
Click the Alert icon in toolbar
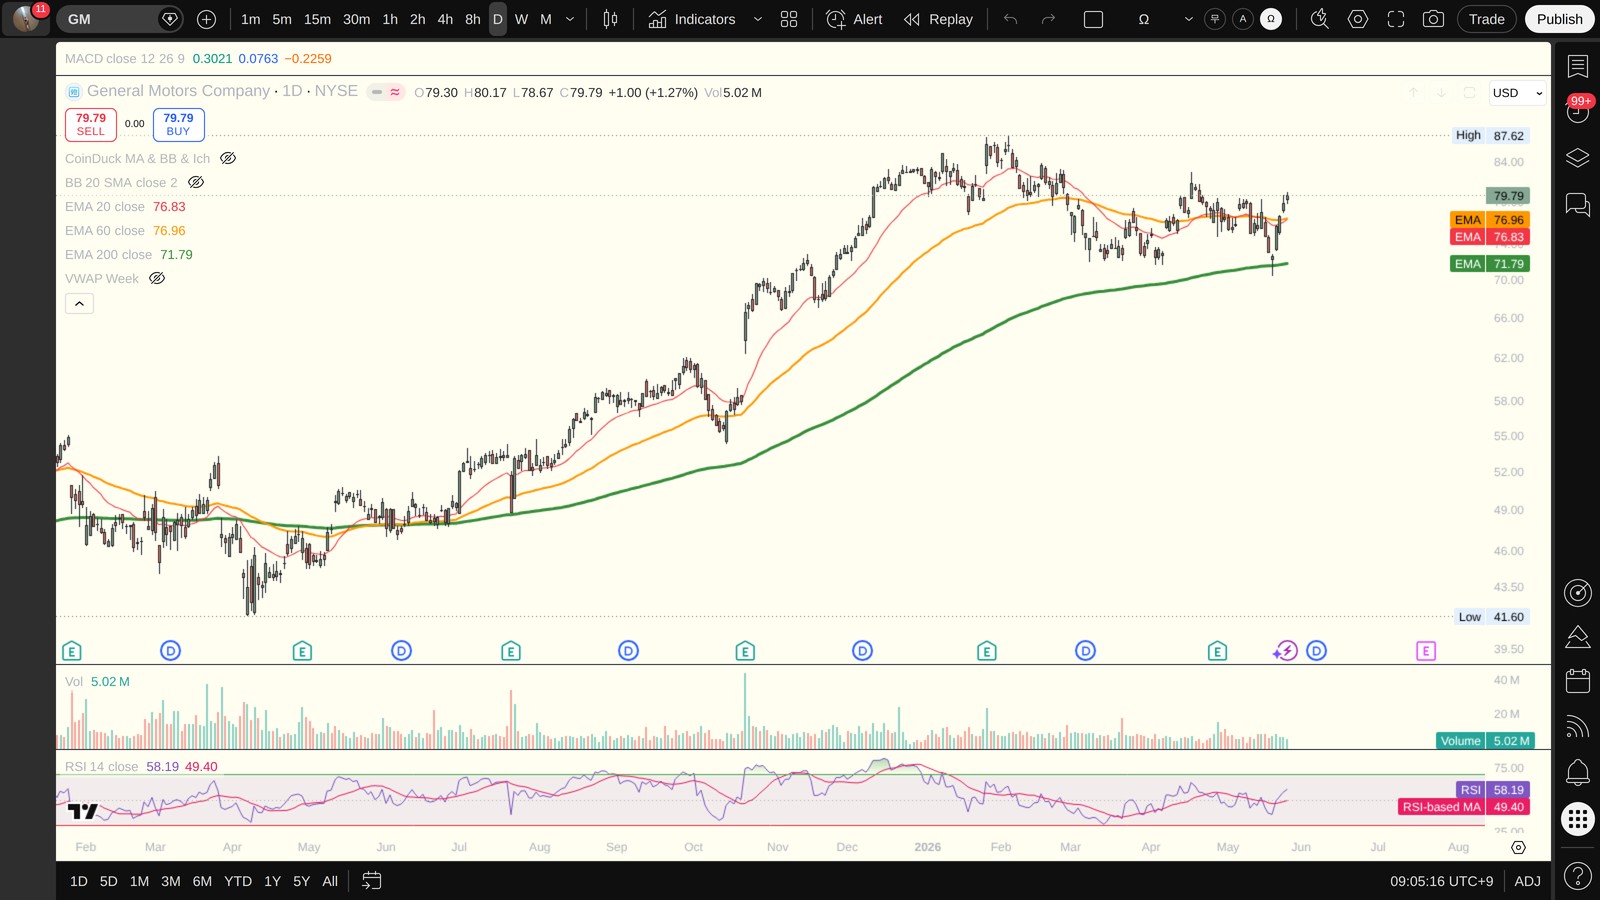(x=854, y=19)
